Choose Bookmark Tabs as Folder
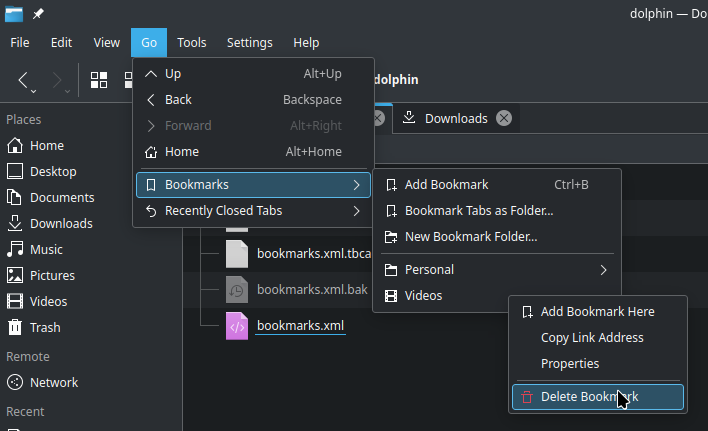This screenshot has width=708, height=431. pyautogui.click(x=497, y=211)
